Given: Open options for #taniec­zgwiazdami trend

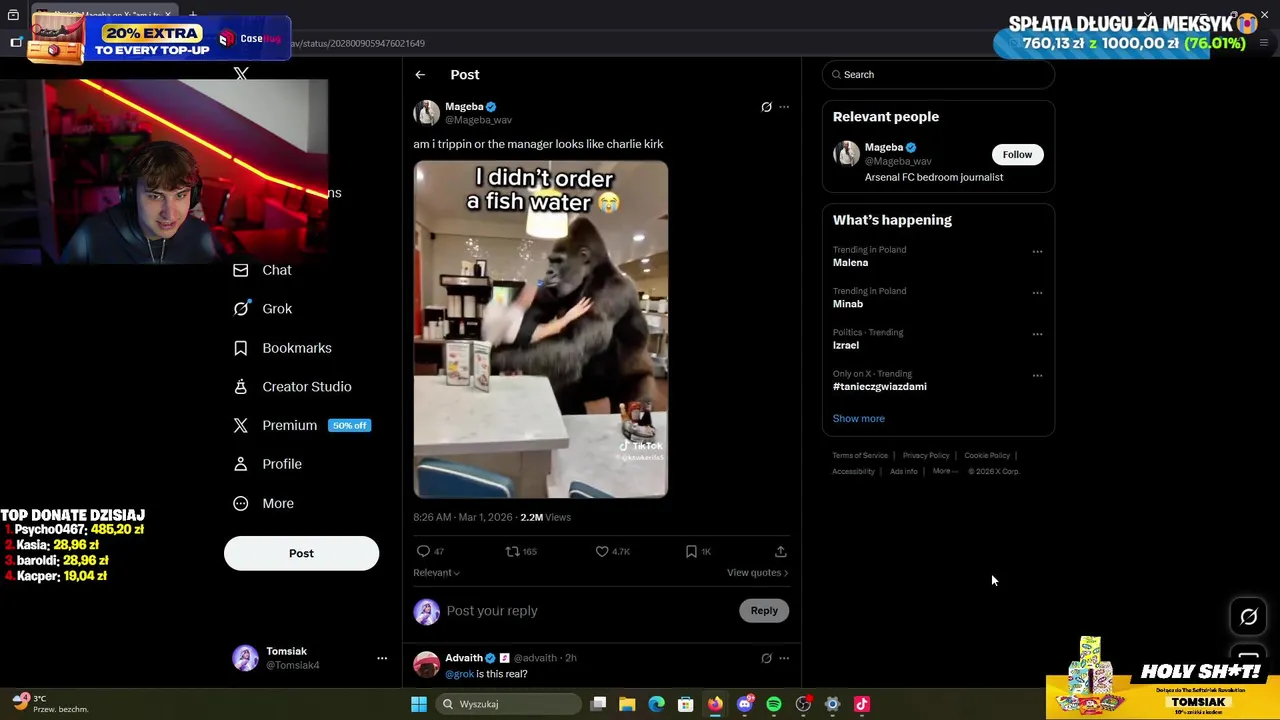Looking at the screenshot, I should (1037, 376).
